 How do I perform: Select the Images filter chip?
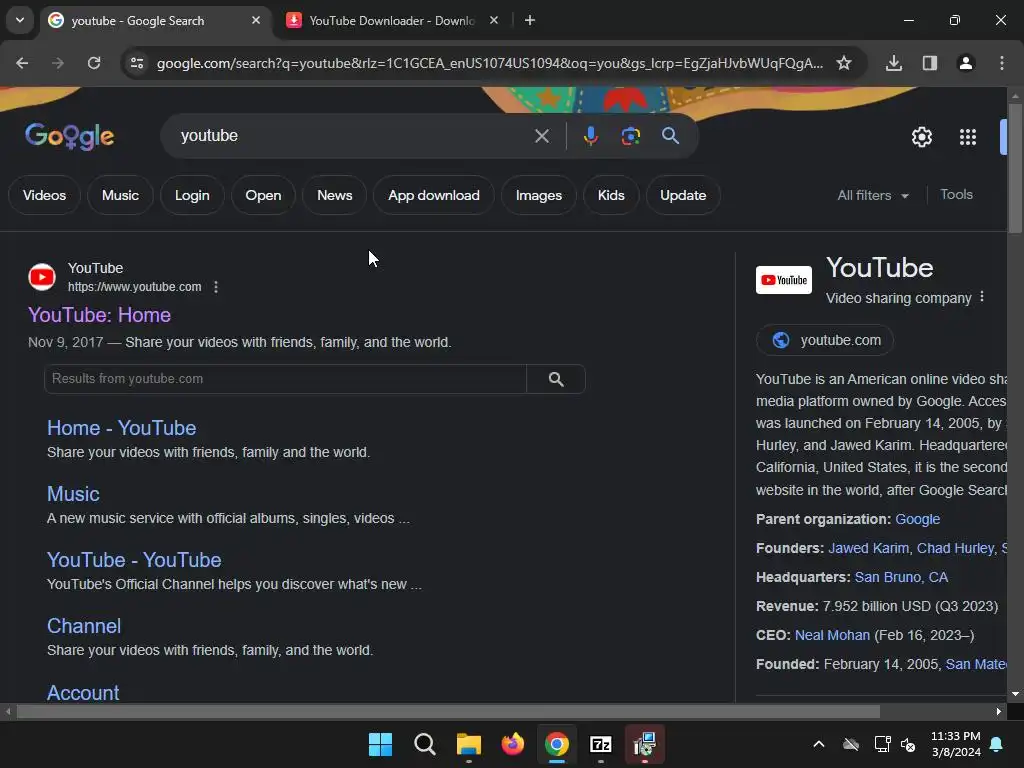(539, 195)
